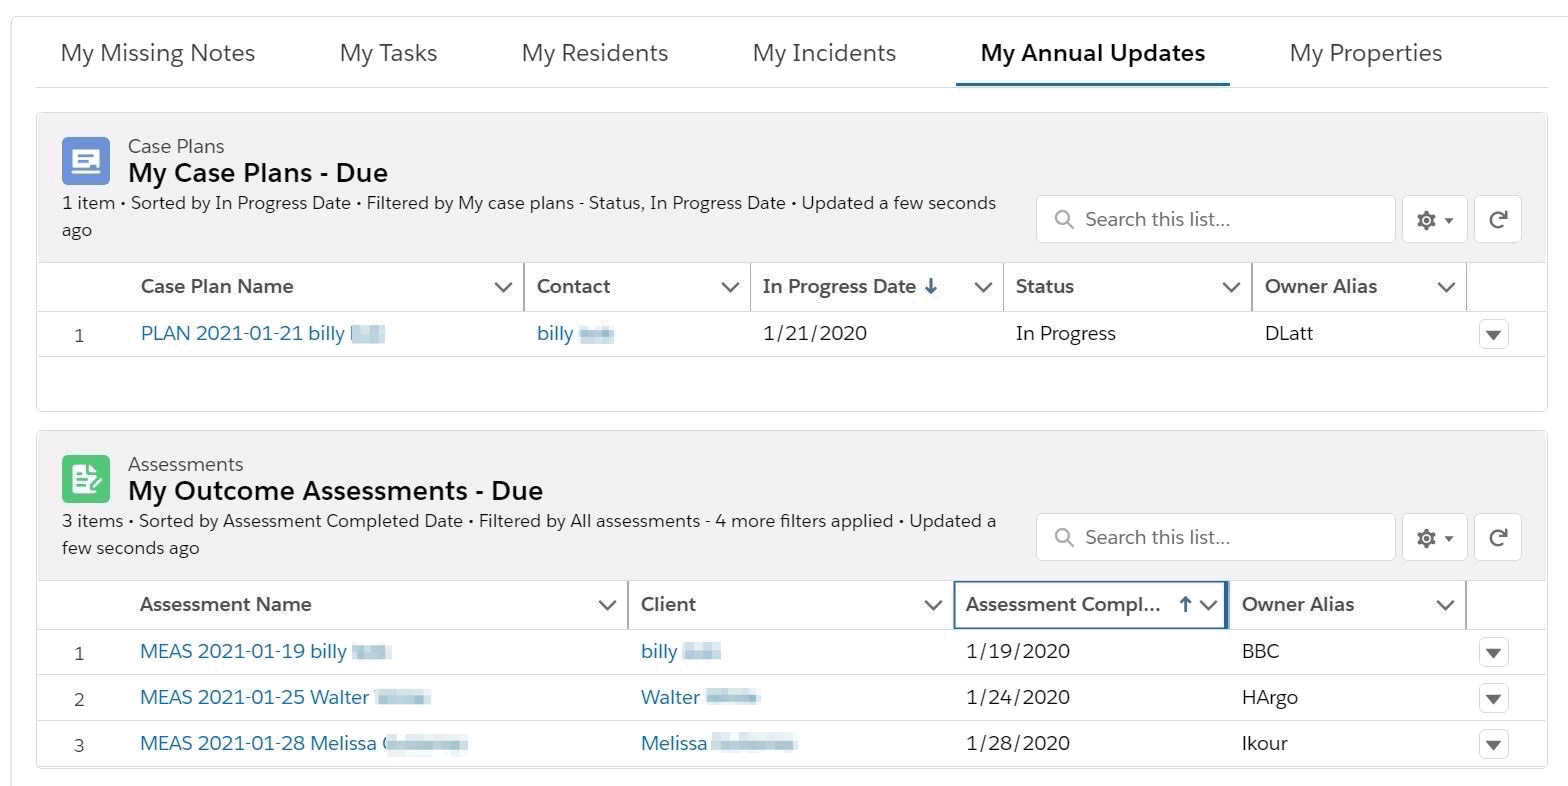Image resolution: width=1568 pixels, height=786 pixels.
Task: Open row actions for PLAN 2021-01-21 billy
Action: click(1493, 335)
